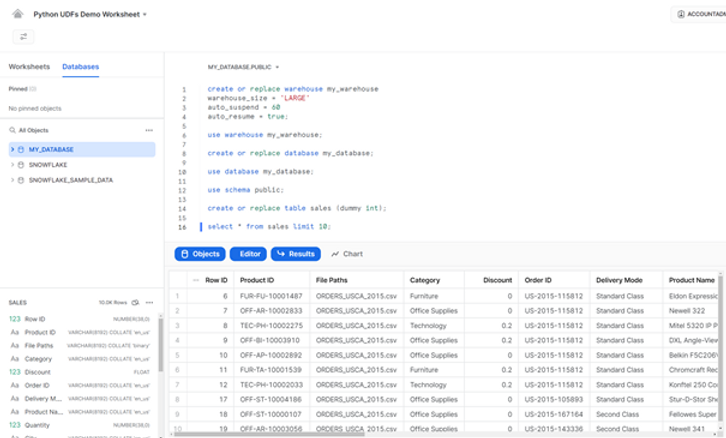
Task: Click the SALES table preview icon
Action: (136, 302)
